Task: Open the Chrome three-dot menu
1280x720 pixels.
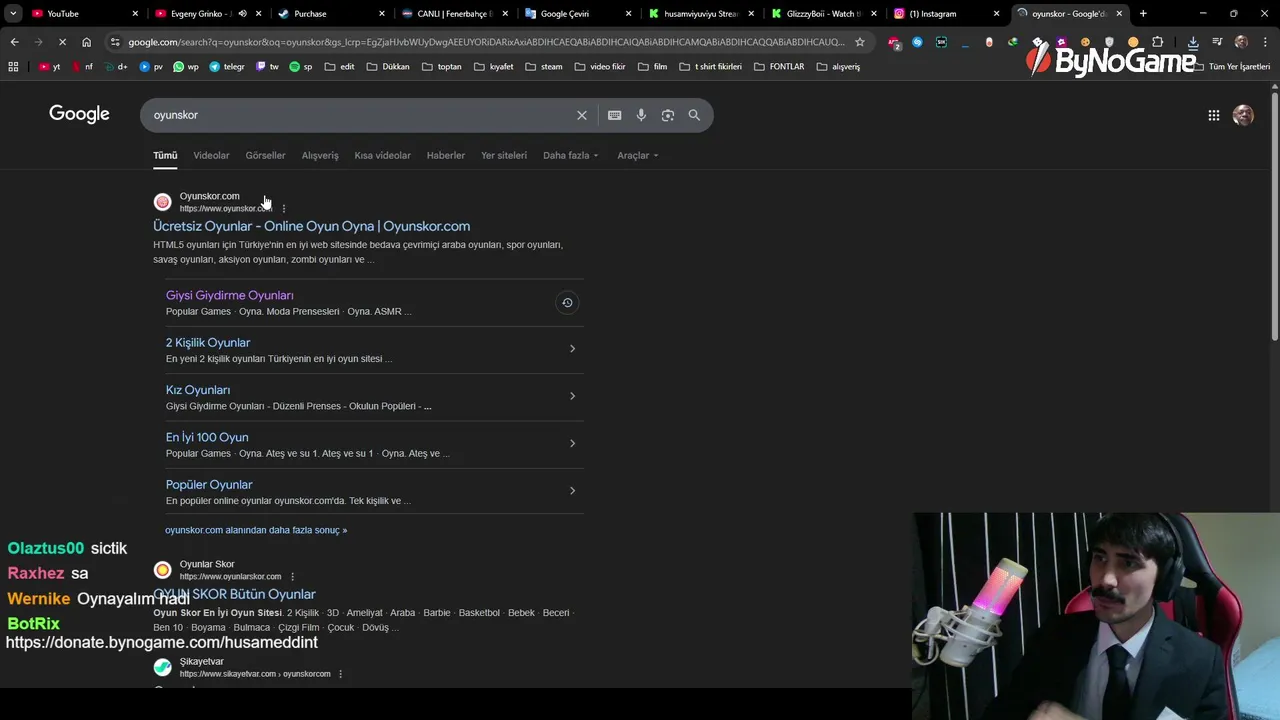Action: pos(1264,42)
